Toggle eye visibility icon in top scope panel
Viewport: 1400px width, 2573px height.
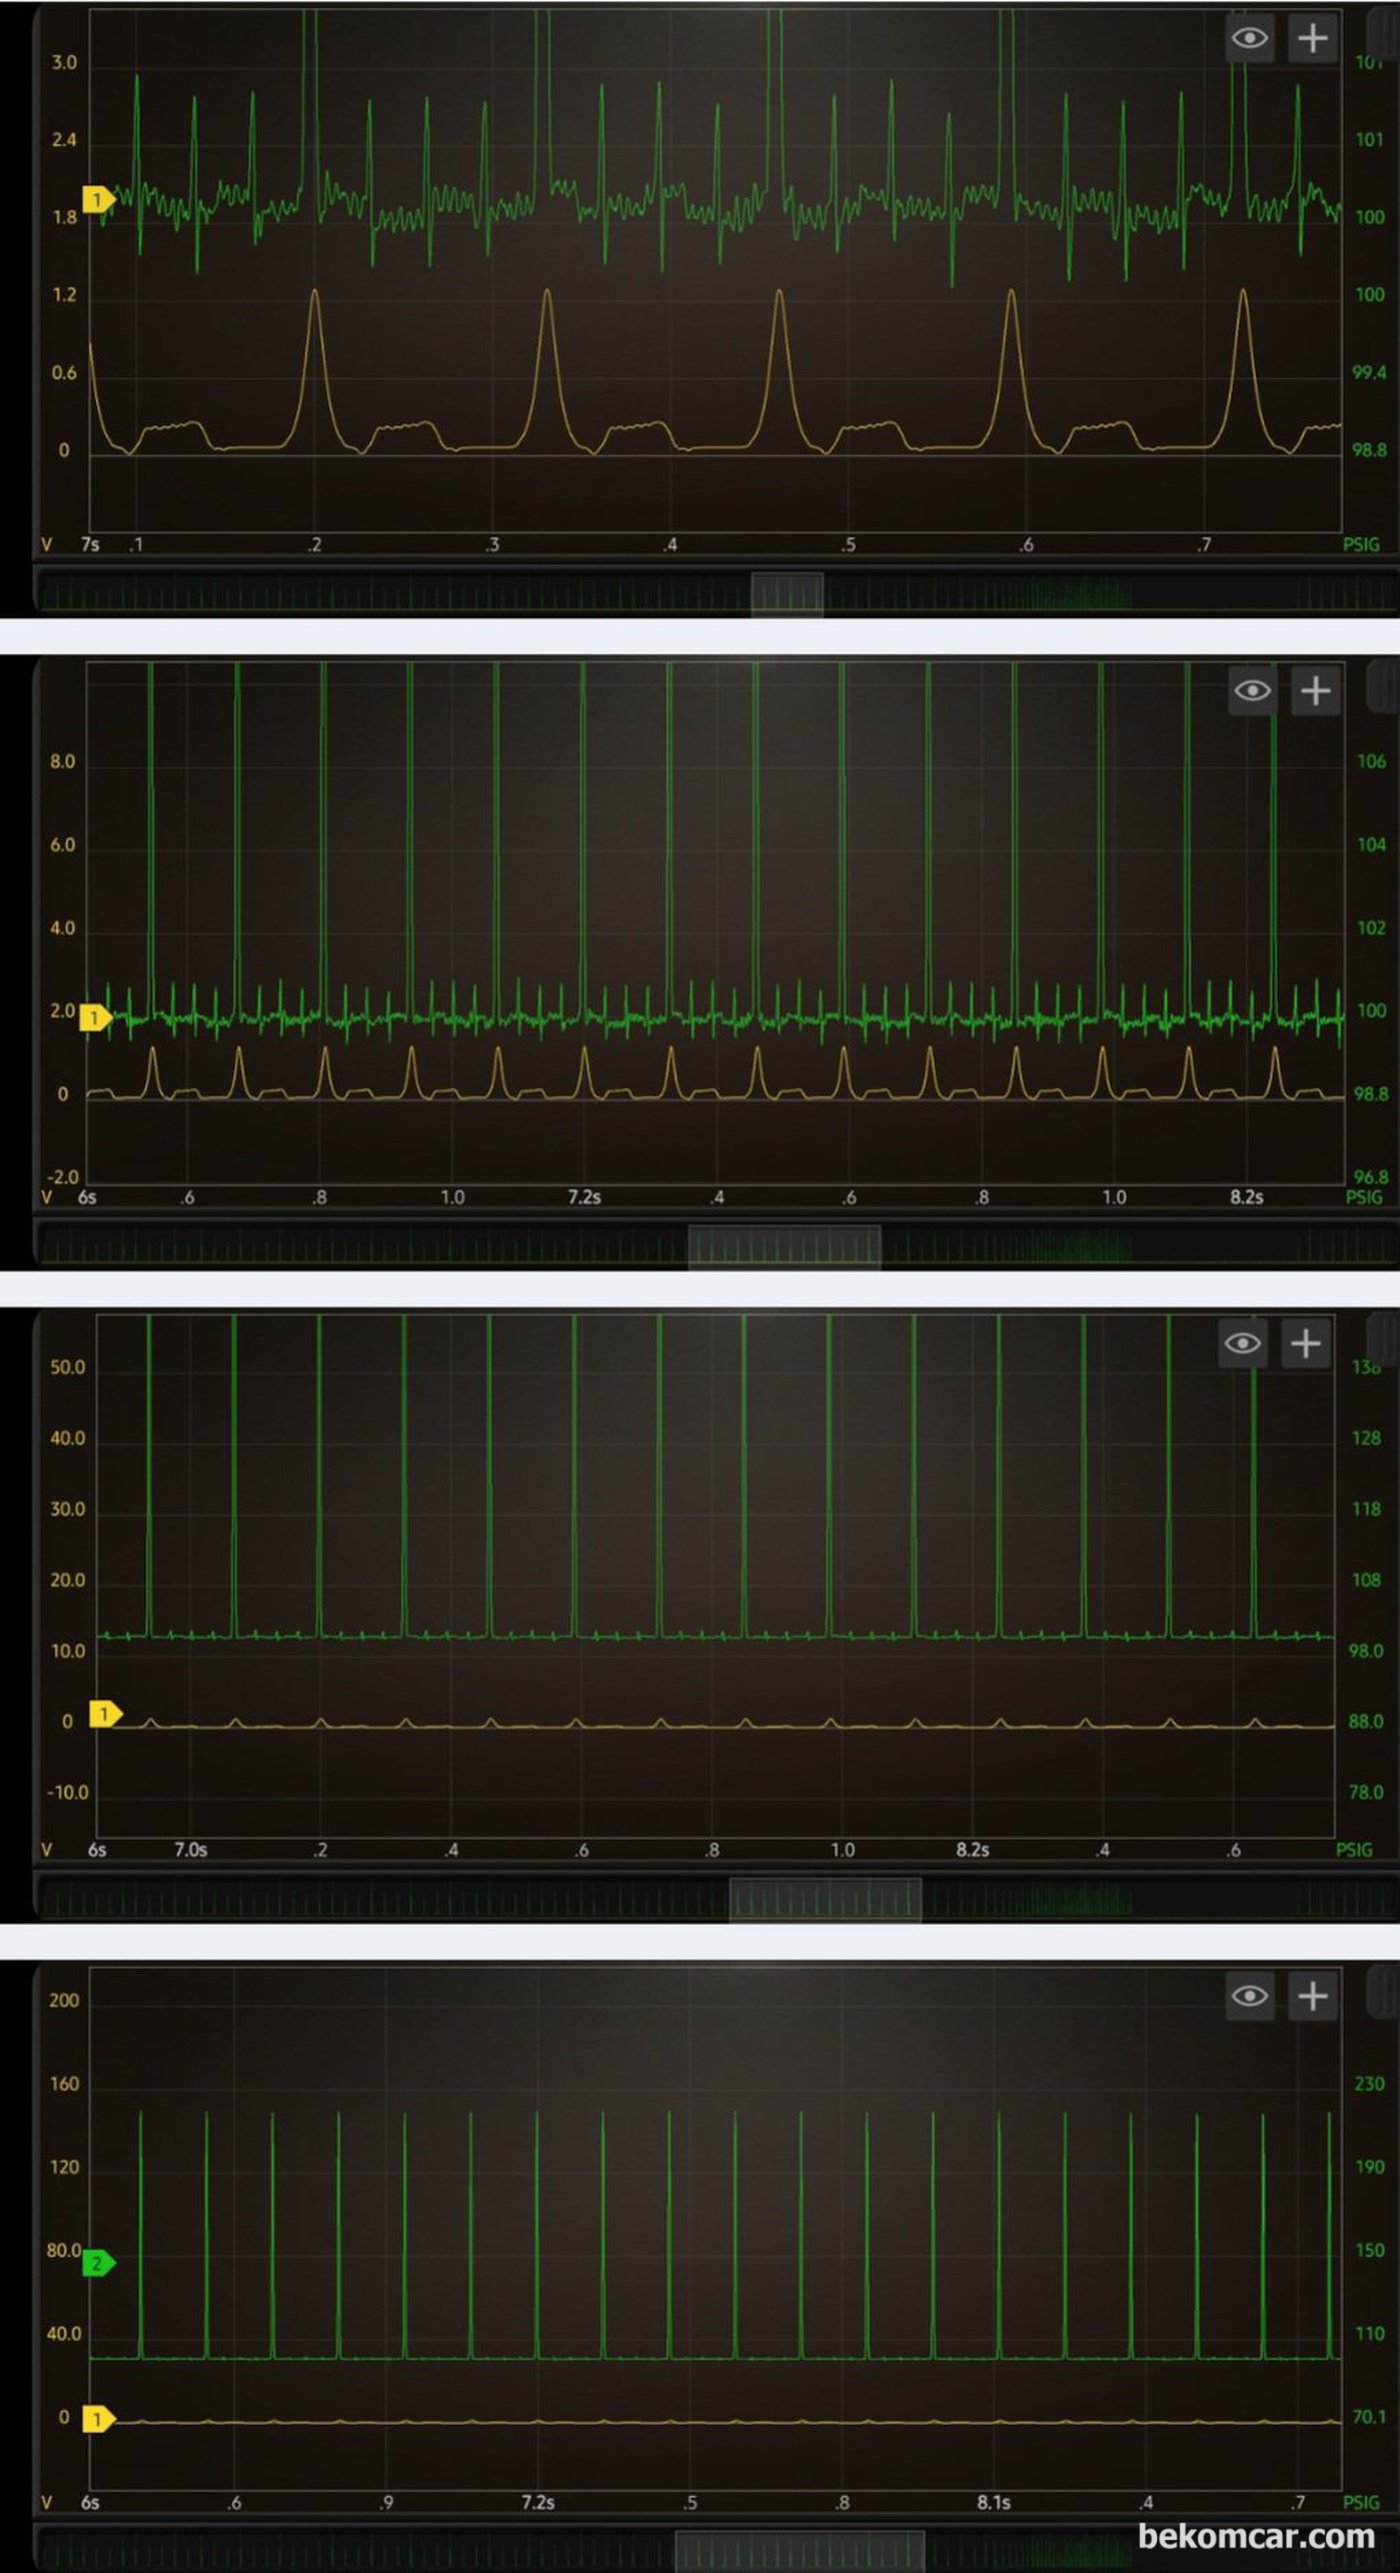tap(1250, 38)
